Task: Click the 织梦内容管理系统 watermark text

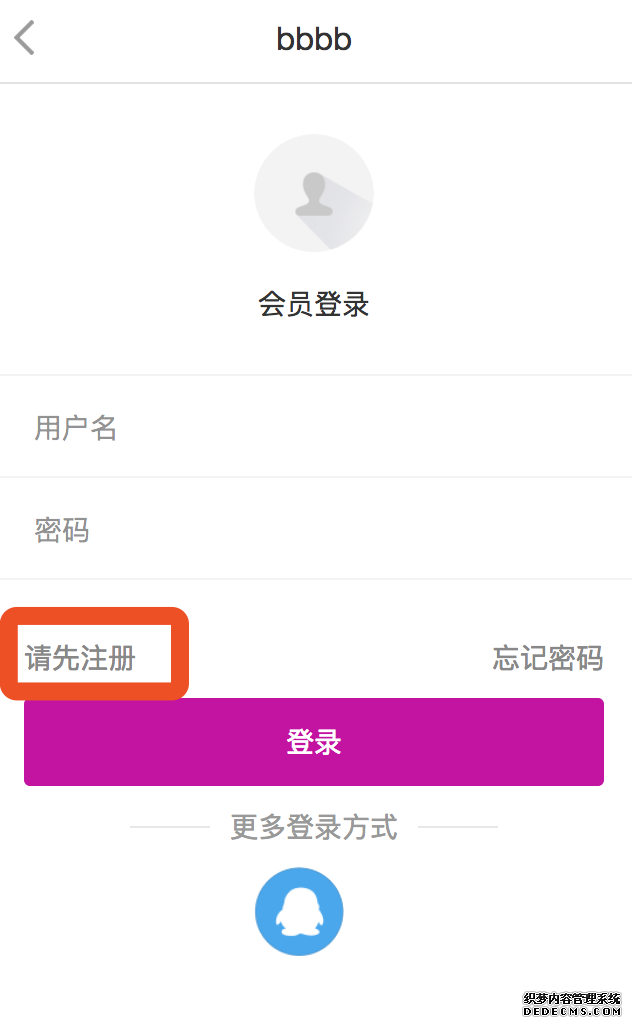Action: coord(572,999)
